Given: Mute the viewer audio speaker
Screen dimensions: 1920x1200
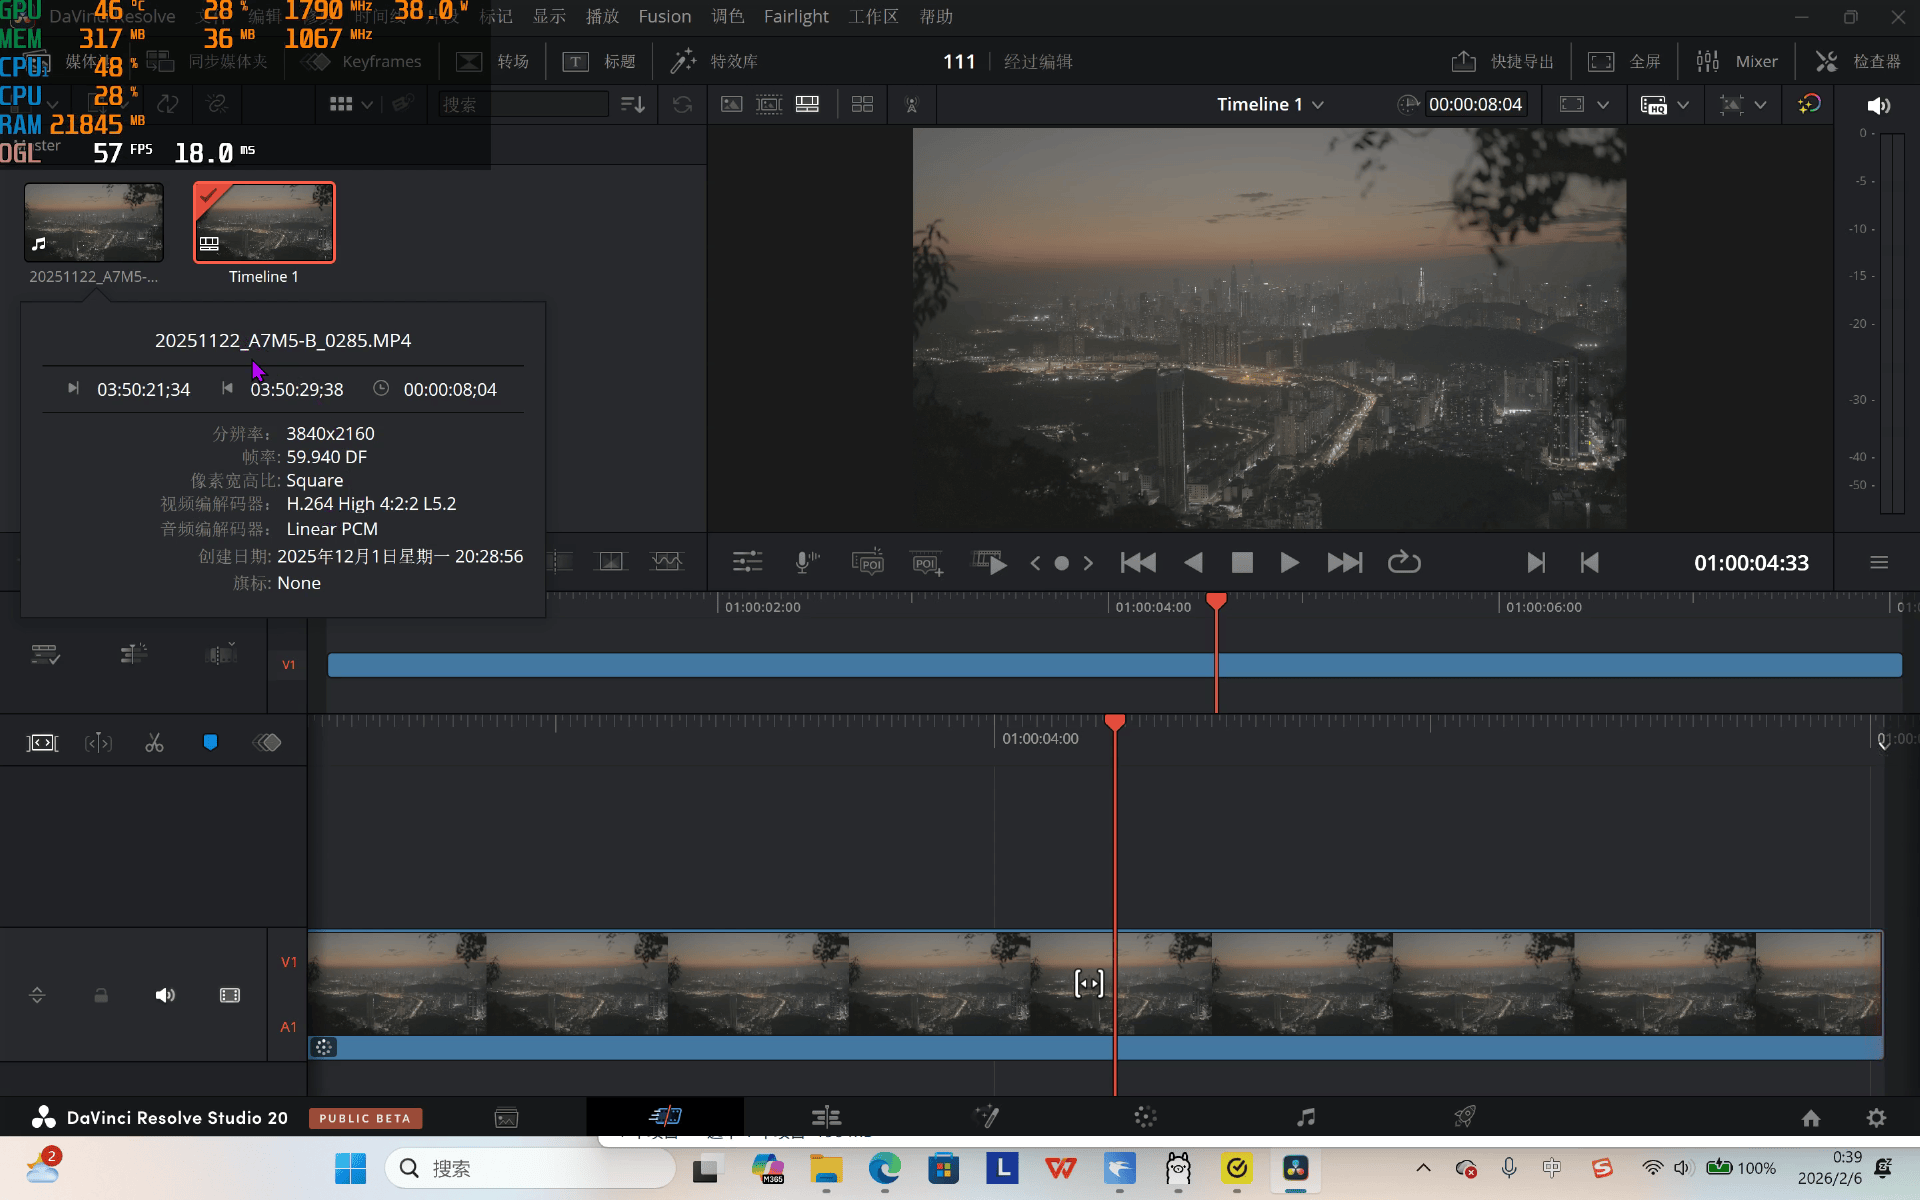Looking at the screenshot, I should tap(1879, 105).
